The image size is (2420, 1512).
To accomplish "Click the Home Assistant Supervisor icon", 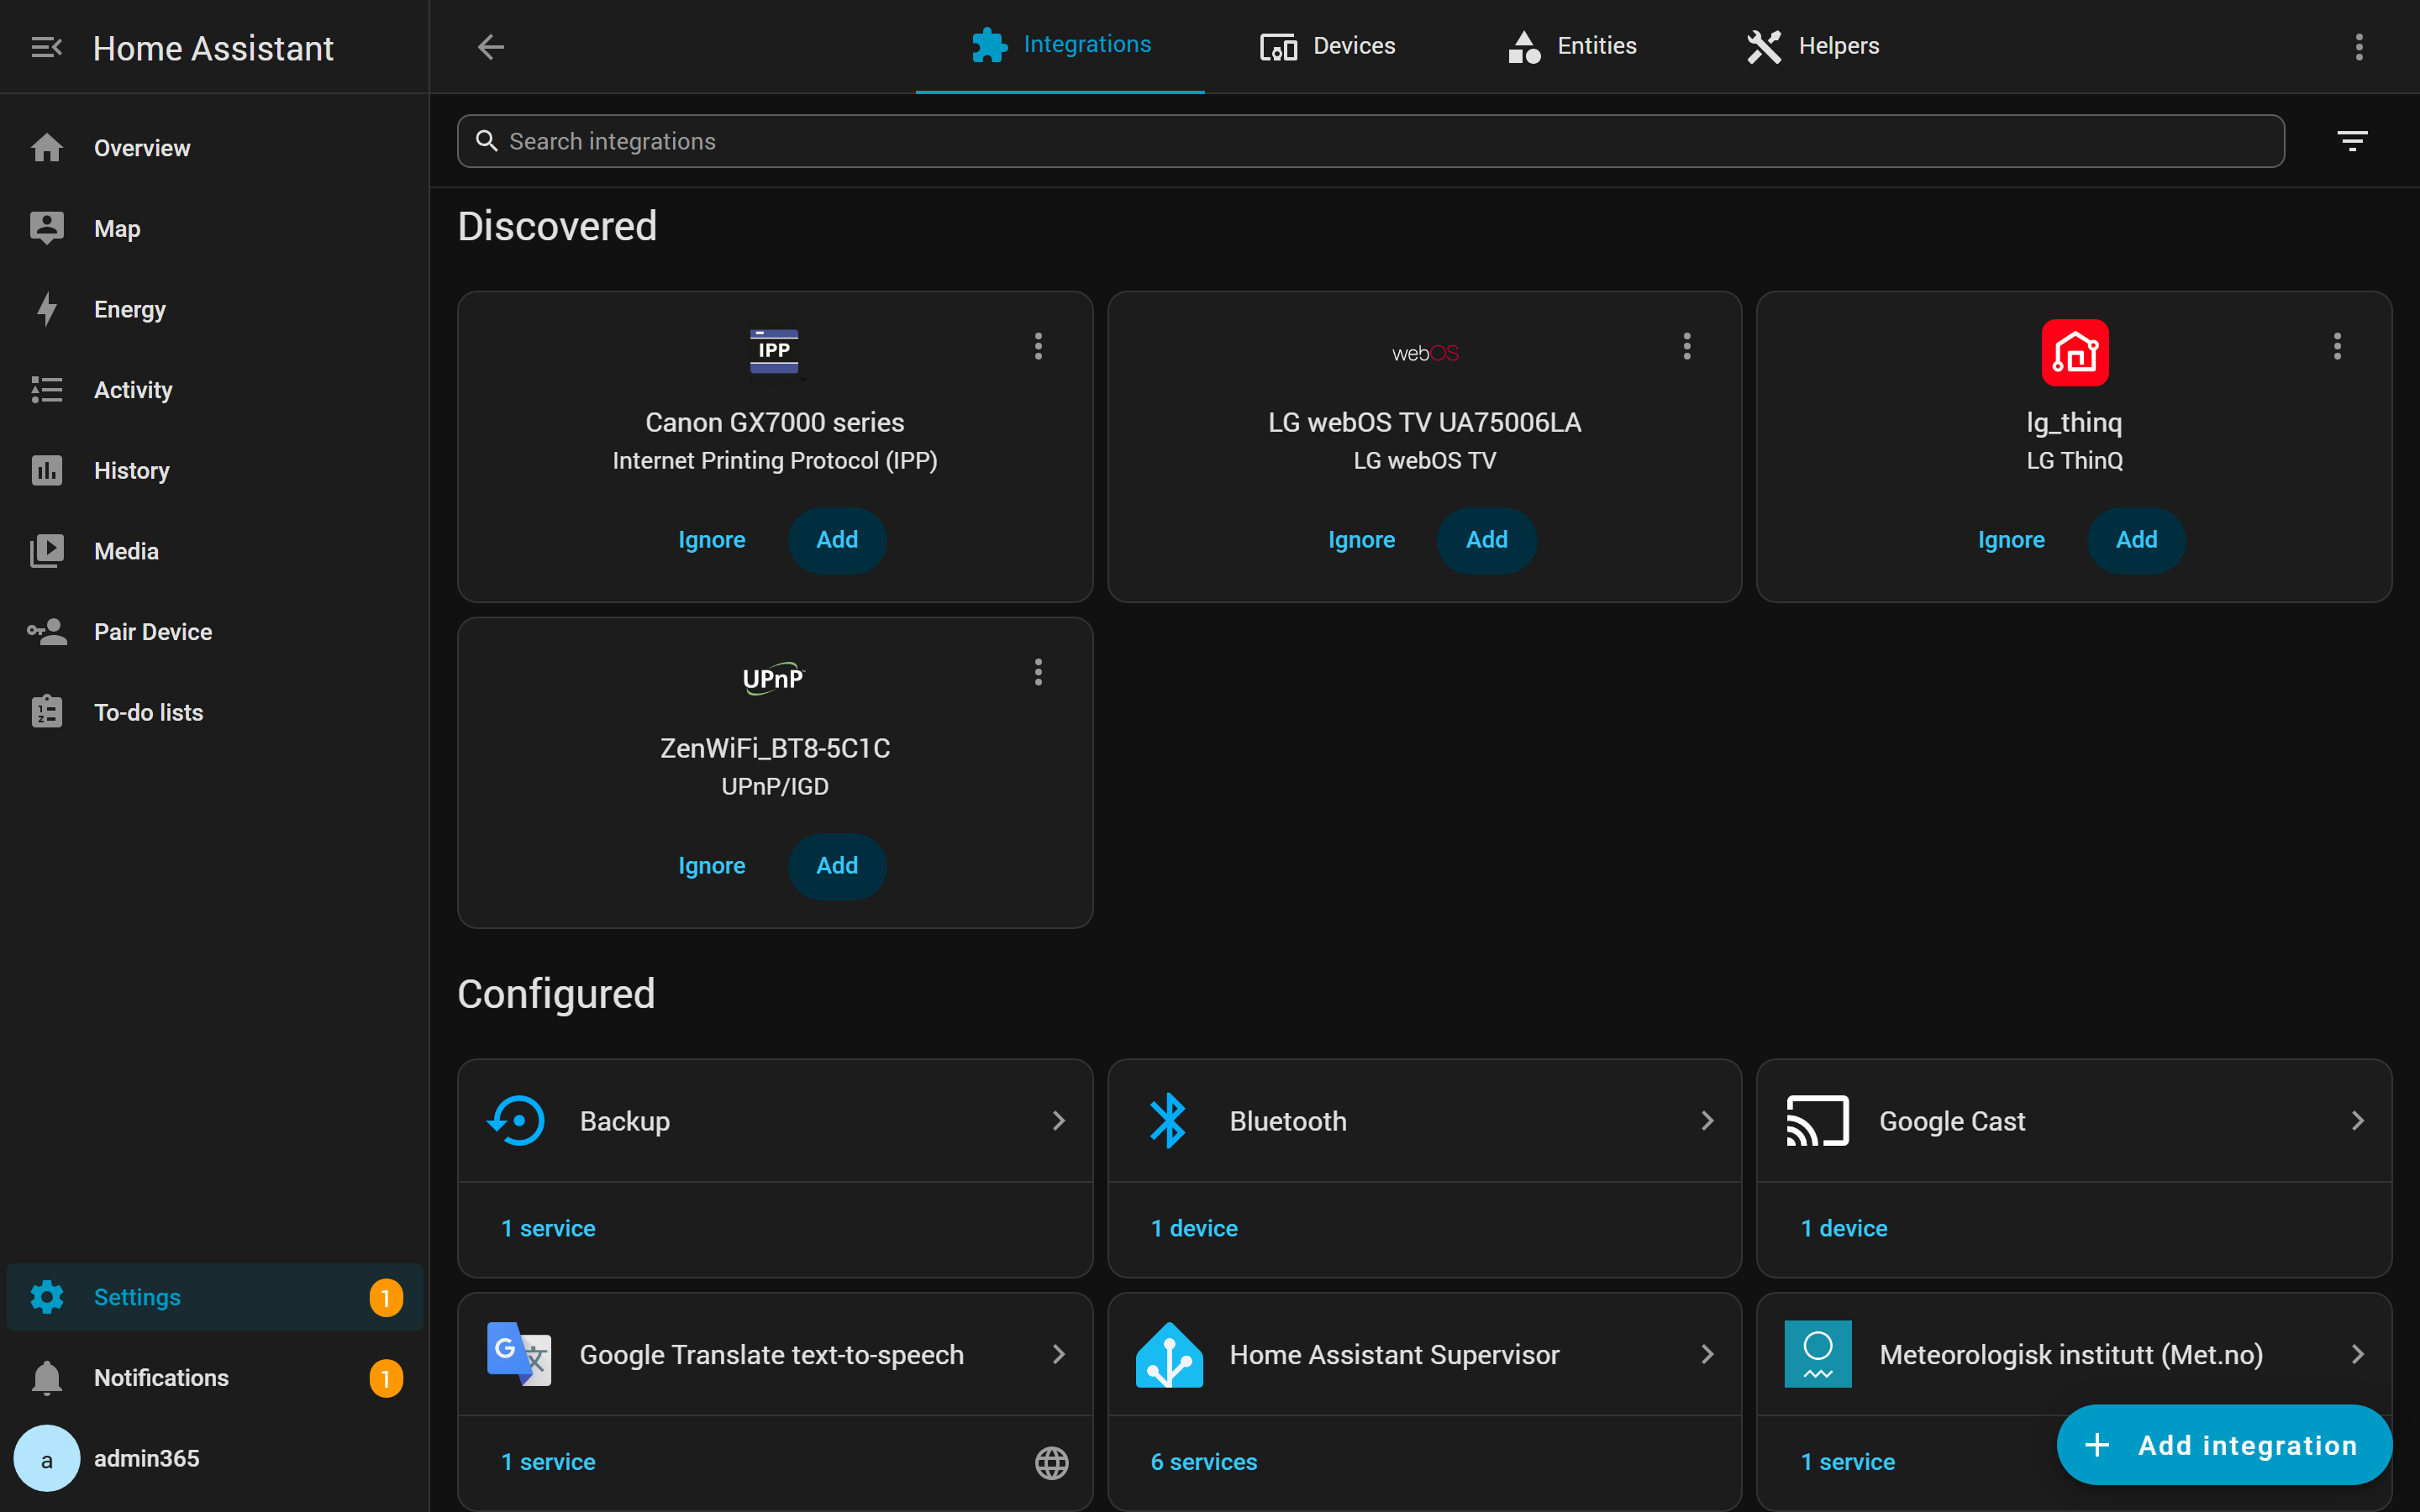I will tap(1169, 1354).
